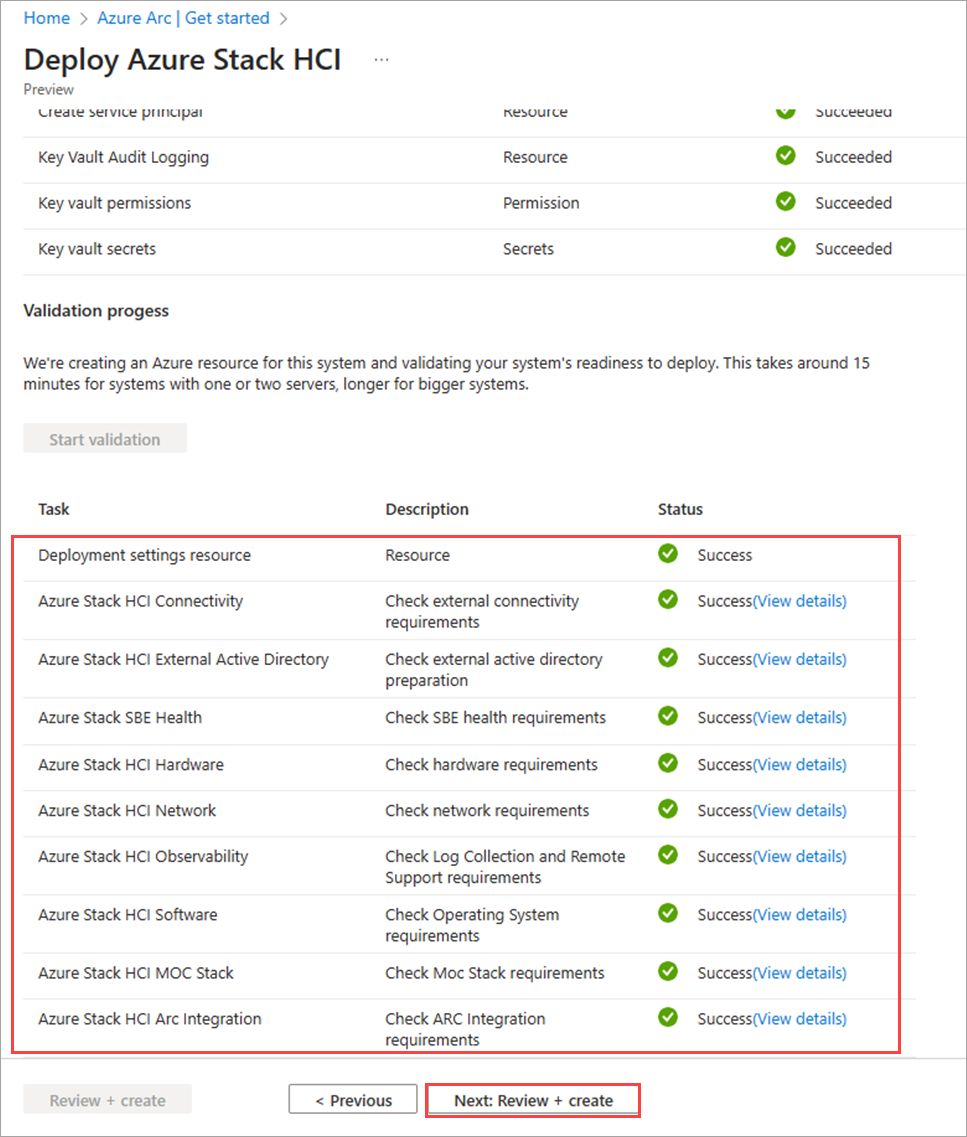Click the success icon for Key vault secrets
Viewport: 967px width, 1137px height.
785,247
